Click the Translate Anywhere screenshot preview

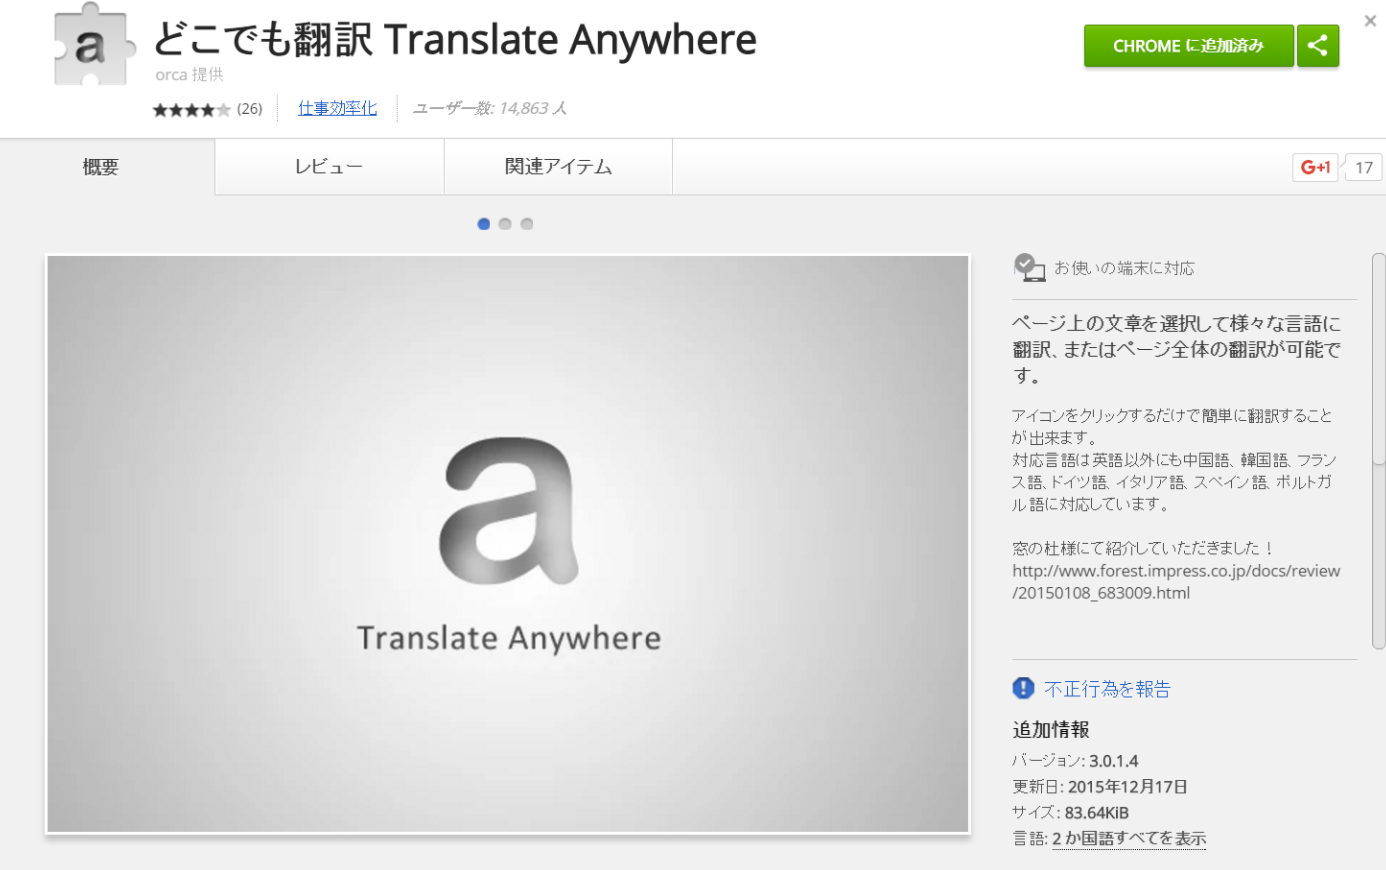pyautogui.click(x=508, y=543)
